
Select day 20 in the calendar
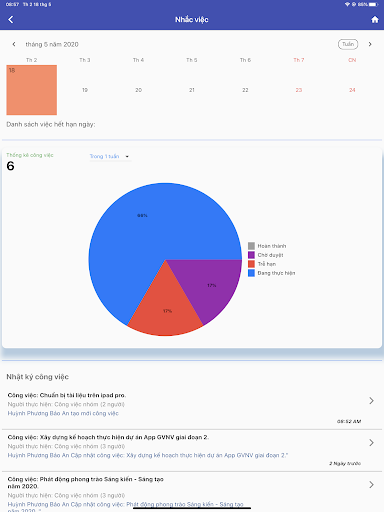click(x=138, y=90)
